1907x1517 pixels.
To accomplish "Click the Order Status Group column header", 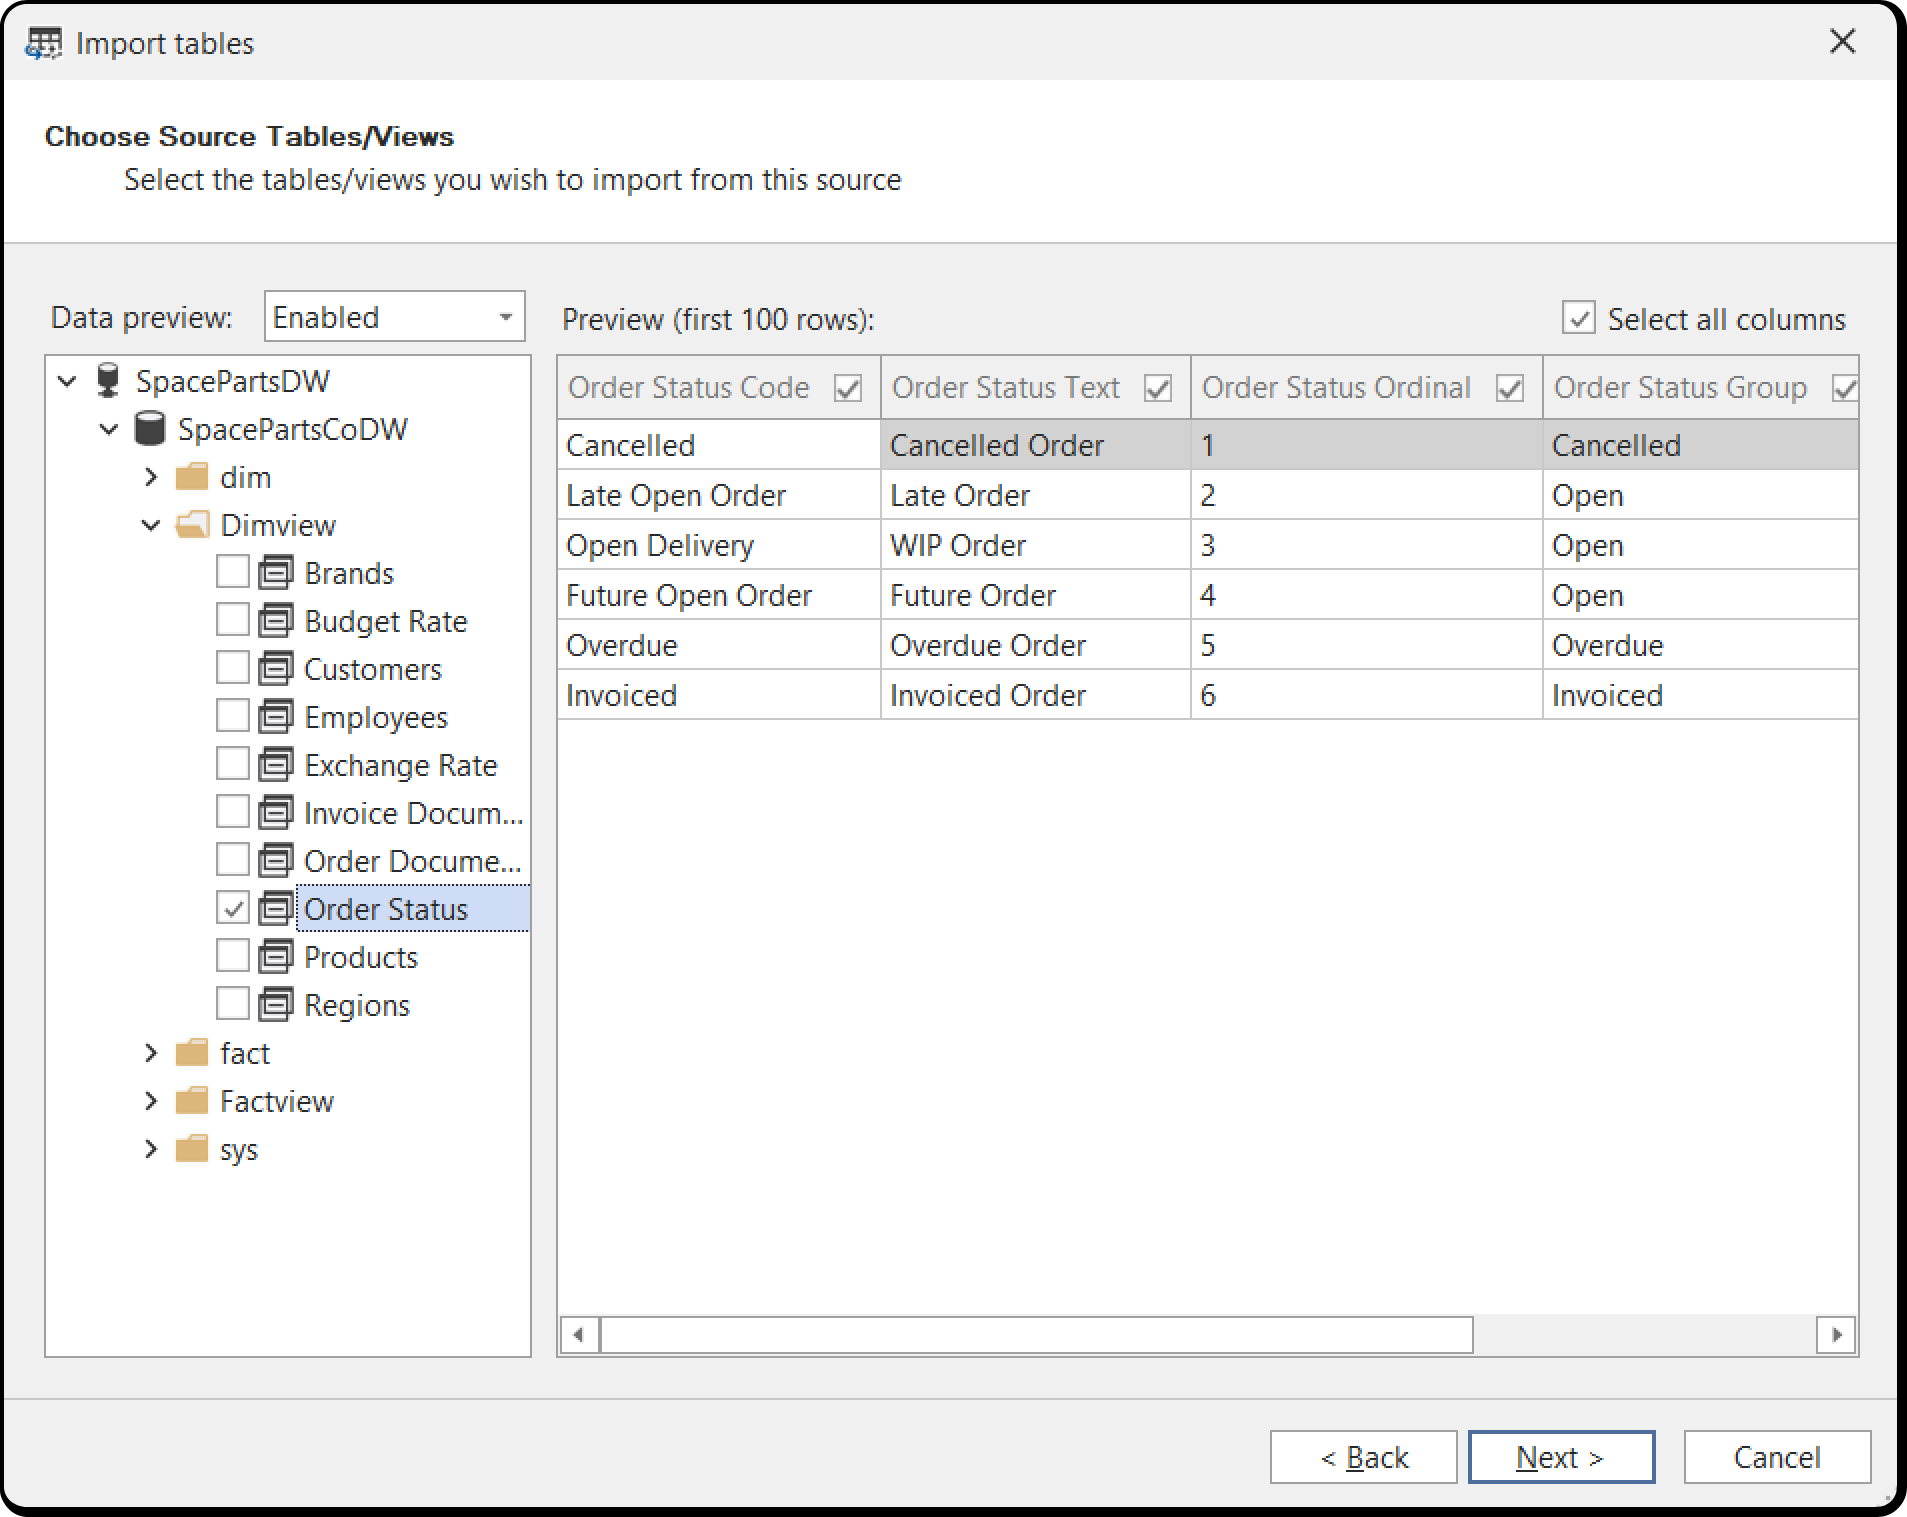I will pyautogui.click(x=1700, y=388).
